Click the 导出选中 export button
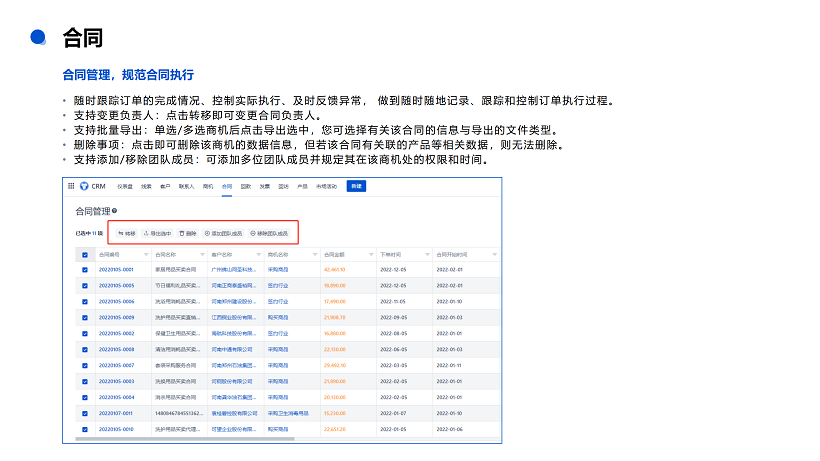The width and height of the screenshot is (820, 461). pos(157,234)
